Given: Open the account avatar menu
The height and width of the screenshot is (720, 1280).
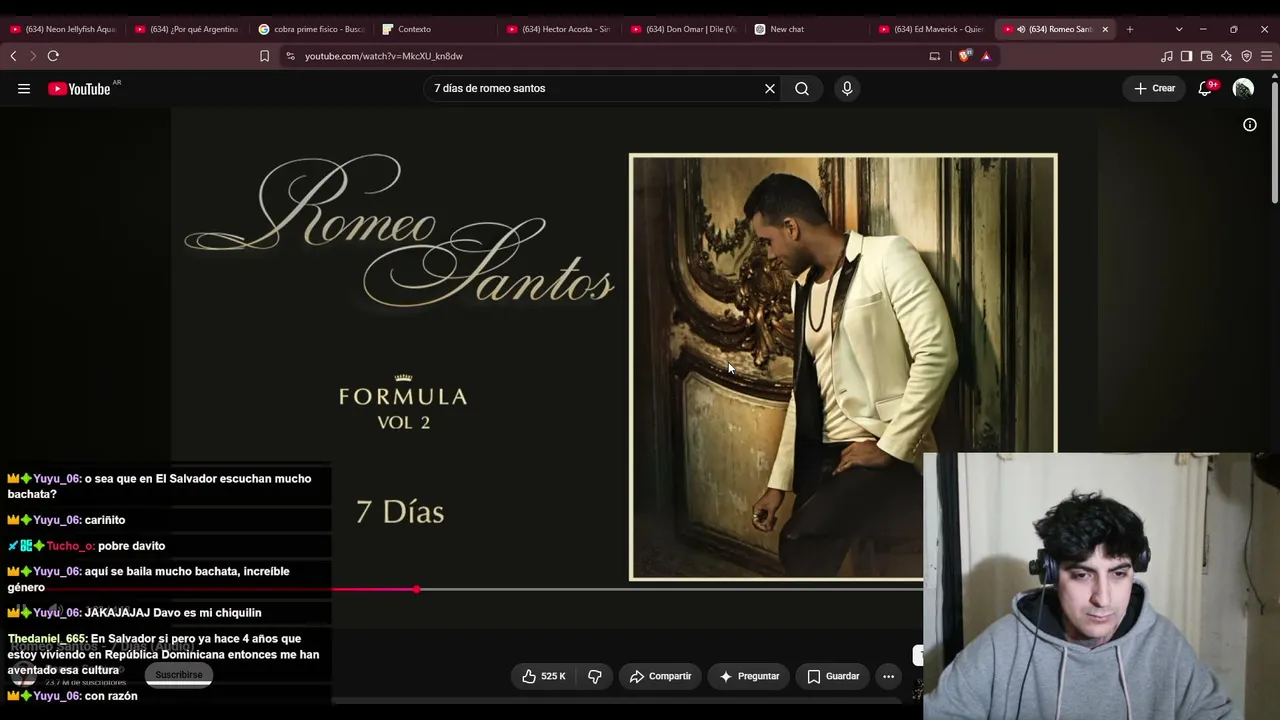Looking at the screenshot, I should coord(1243,89).
